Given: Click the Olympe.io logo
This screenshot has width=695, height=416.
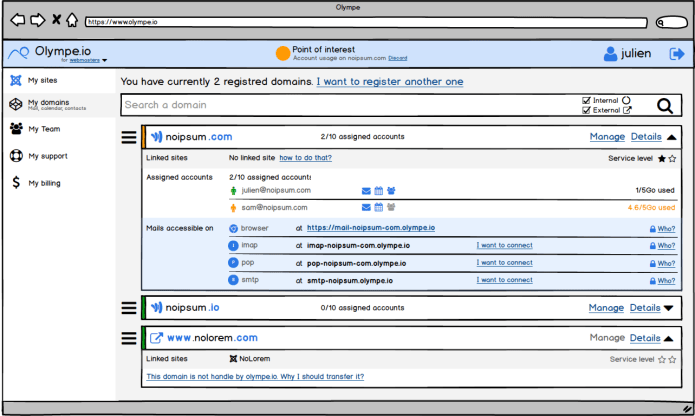Looking at the screenshot, I should [x=50, y=53].
